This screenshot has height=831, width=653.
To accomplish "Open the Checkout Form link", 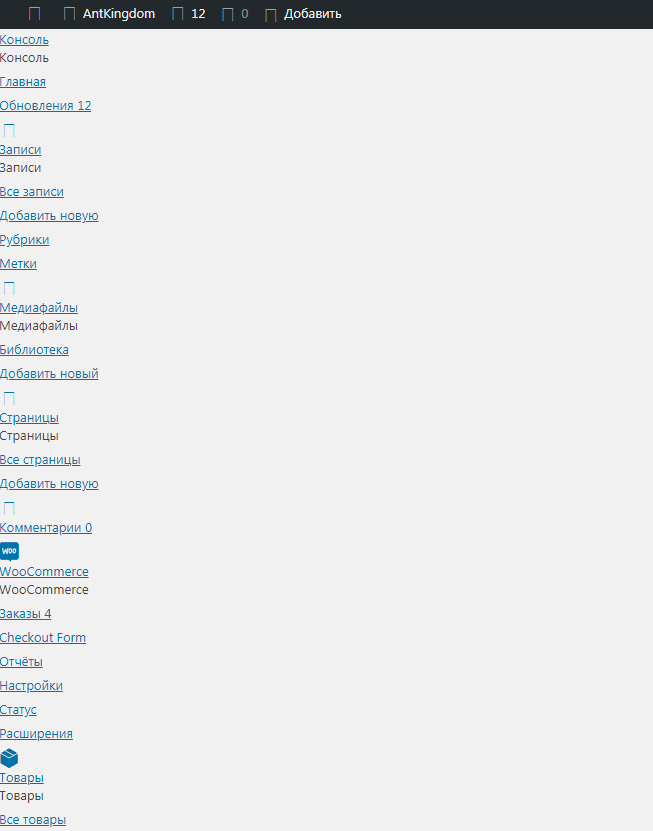I will (x=43, y=637).
